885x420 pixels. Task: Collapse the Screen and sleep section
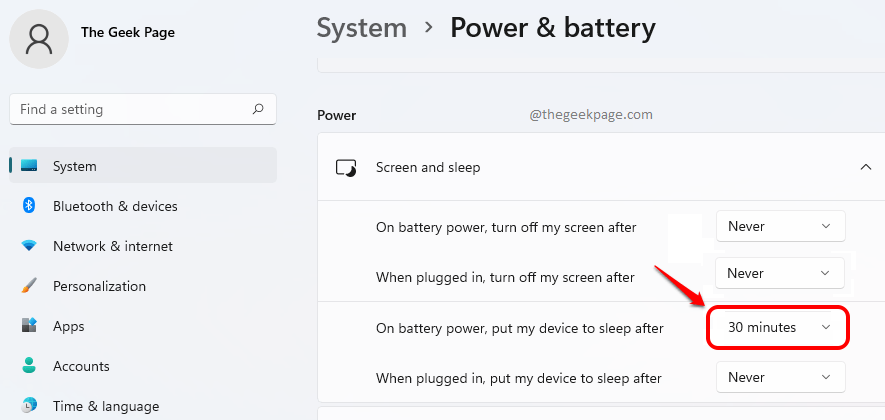point(865,167)
